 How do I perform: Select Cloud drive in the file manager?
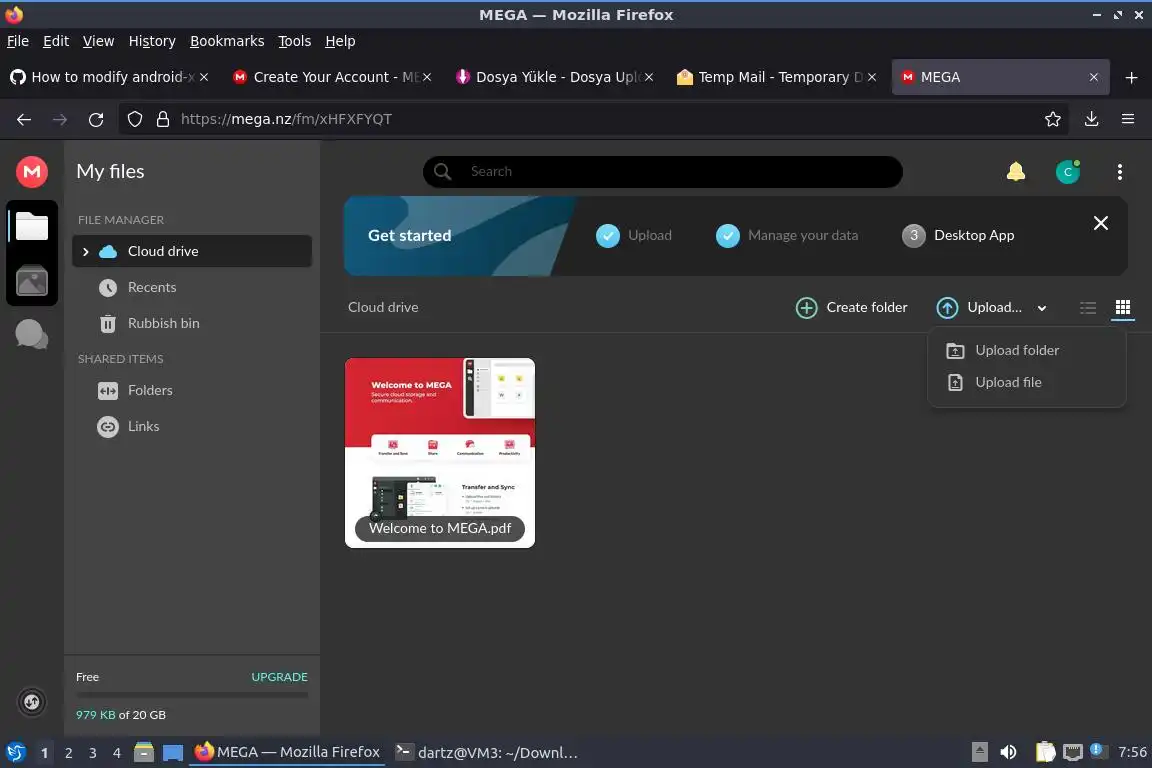click(x=192, y=251)
